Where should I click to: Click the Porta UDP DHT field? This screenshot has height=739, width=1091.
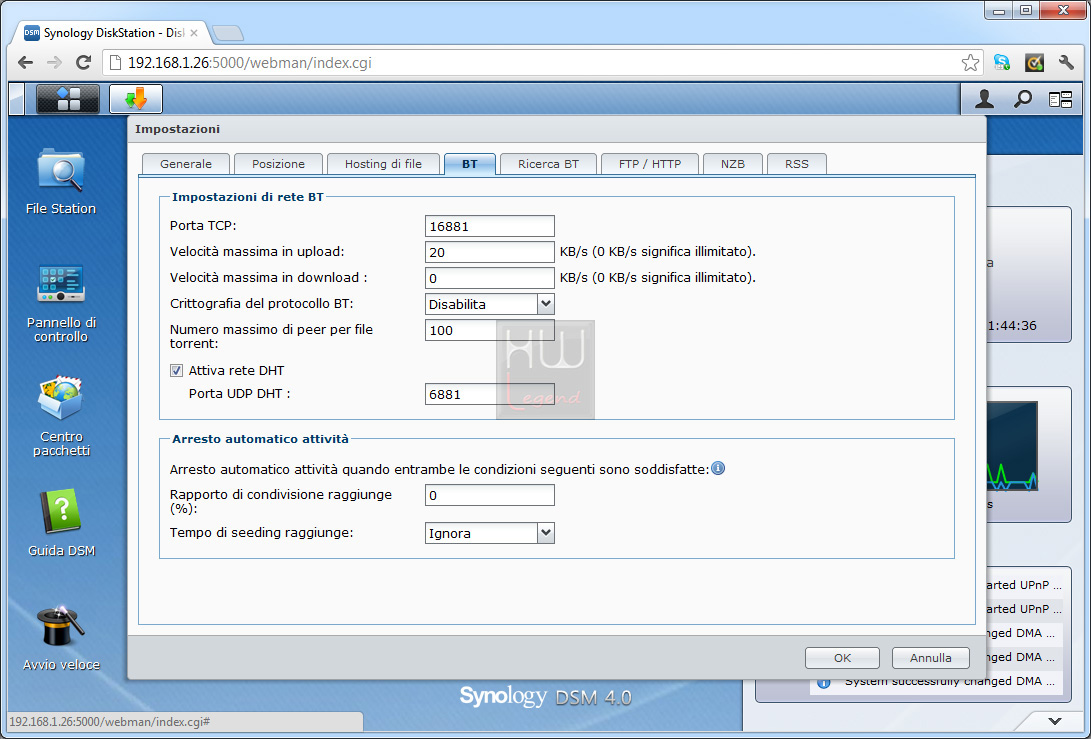[x=490, y=394]
